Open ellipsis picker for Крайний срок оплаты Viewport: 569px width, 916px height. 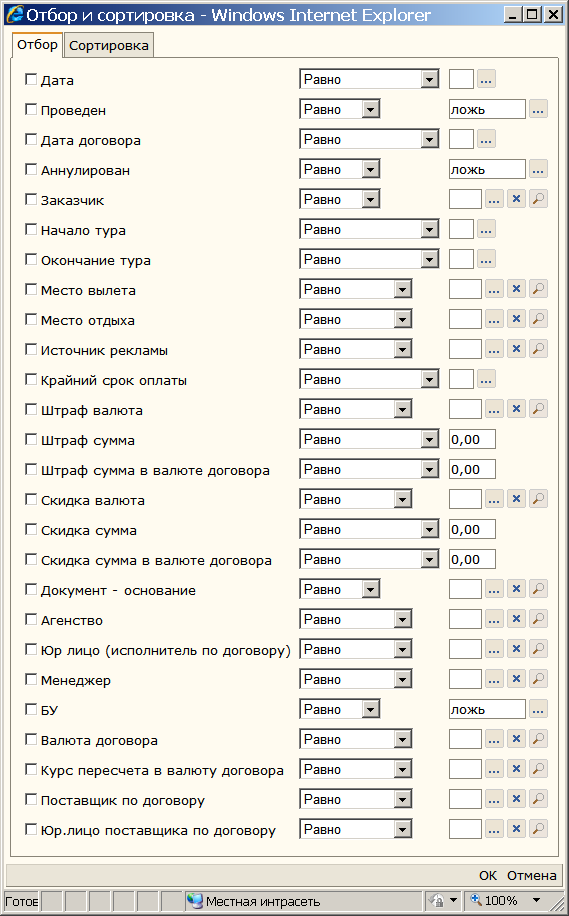[x=486, y=379]
